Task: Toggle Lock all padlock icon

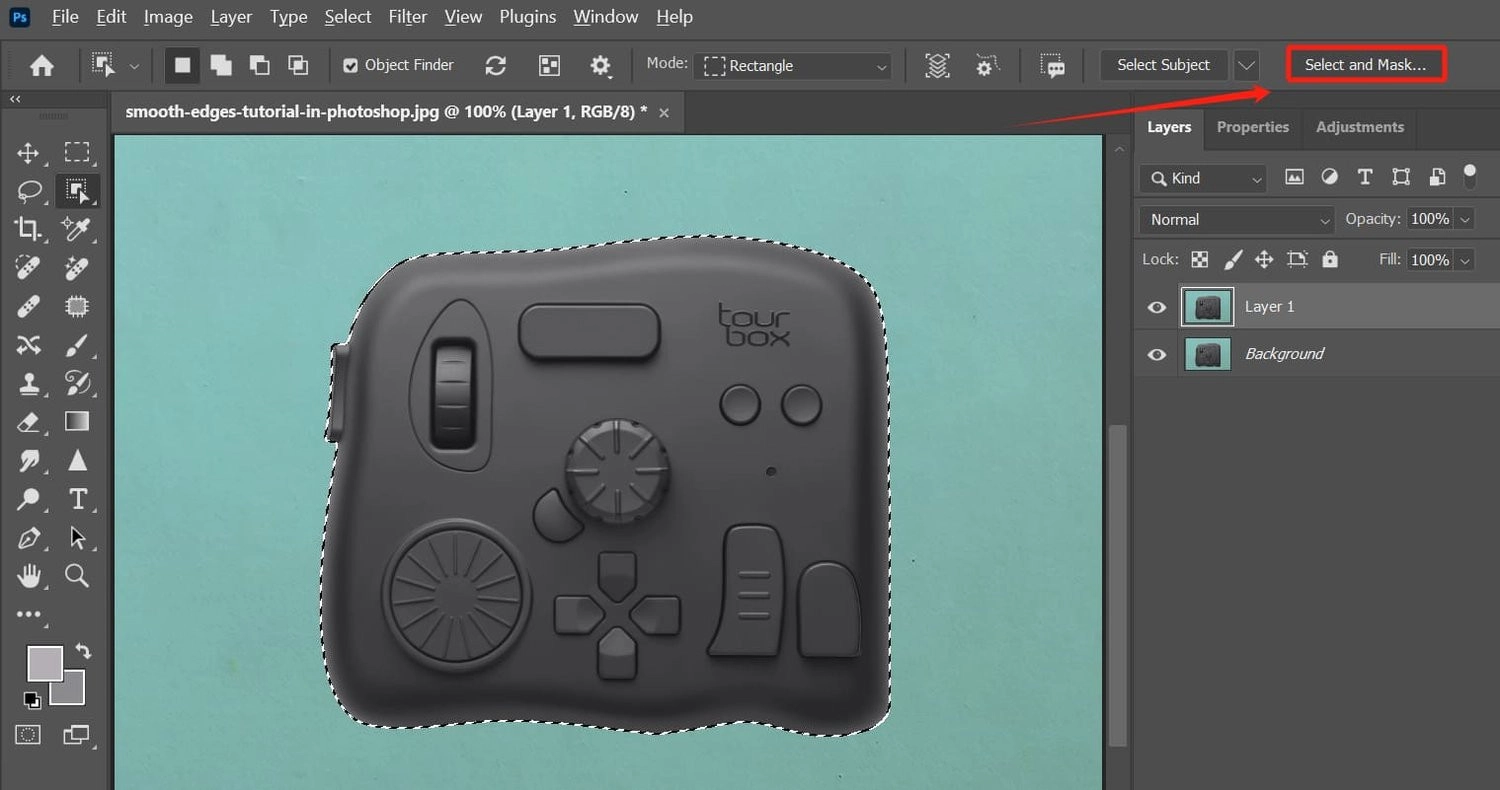Action: [x=1329, y=260]
